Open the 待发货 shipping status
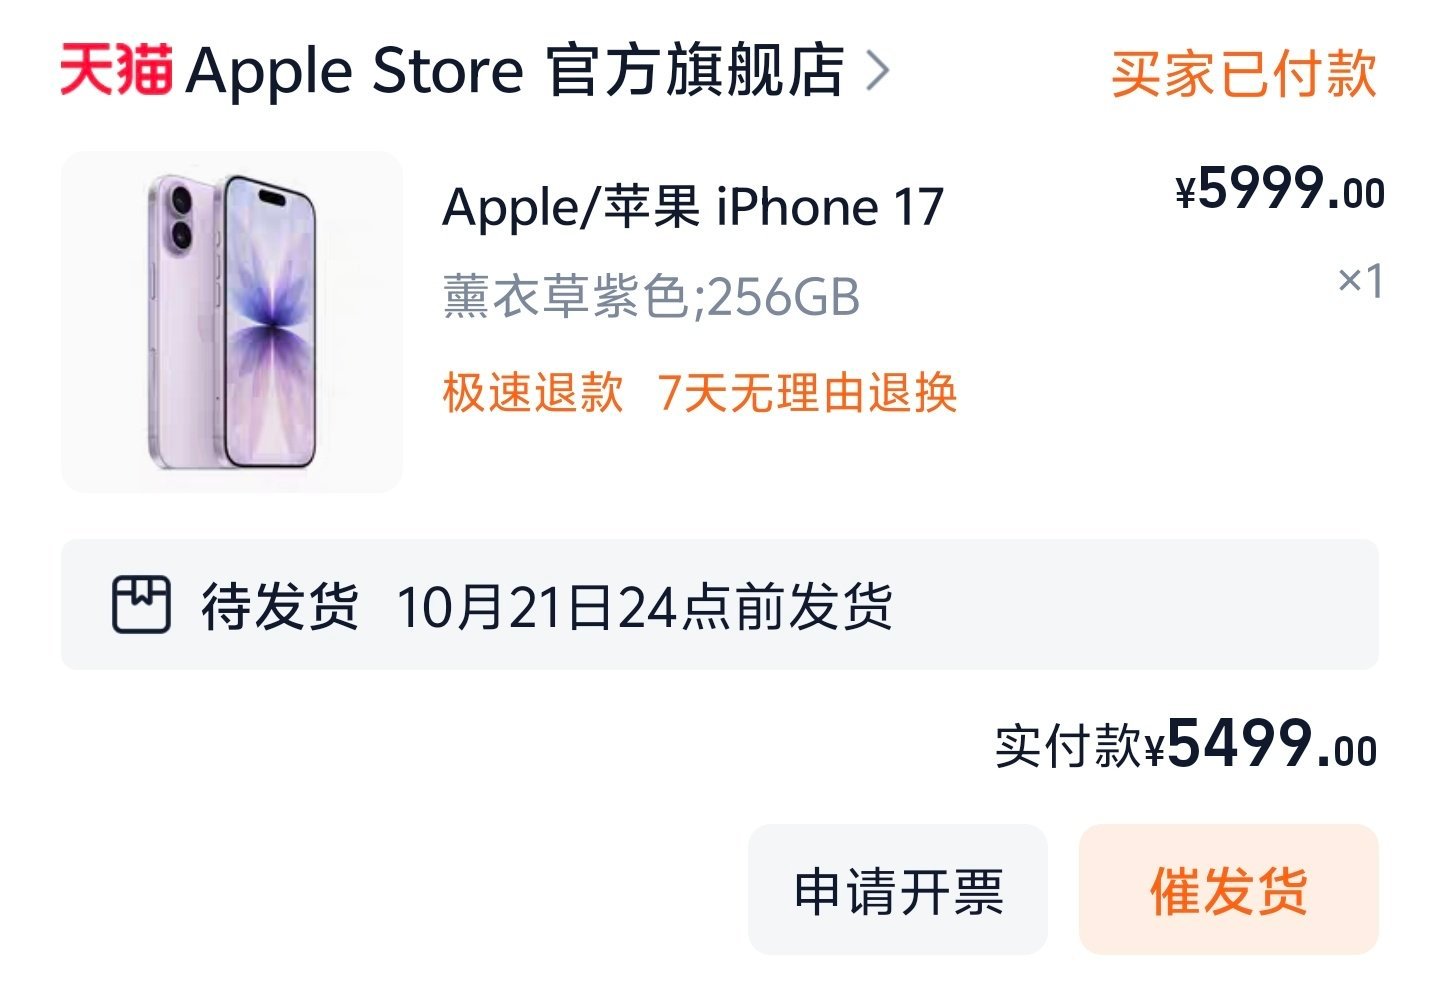The height and width of the screenshot is (989, 1440). point(280,606)
